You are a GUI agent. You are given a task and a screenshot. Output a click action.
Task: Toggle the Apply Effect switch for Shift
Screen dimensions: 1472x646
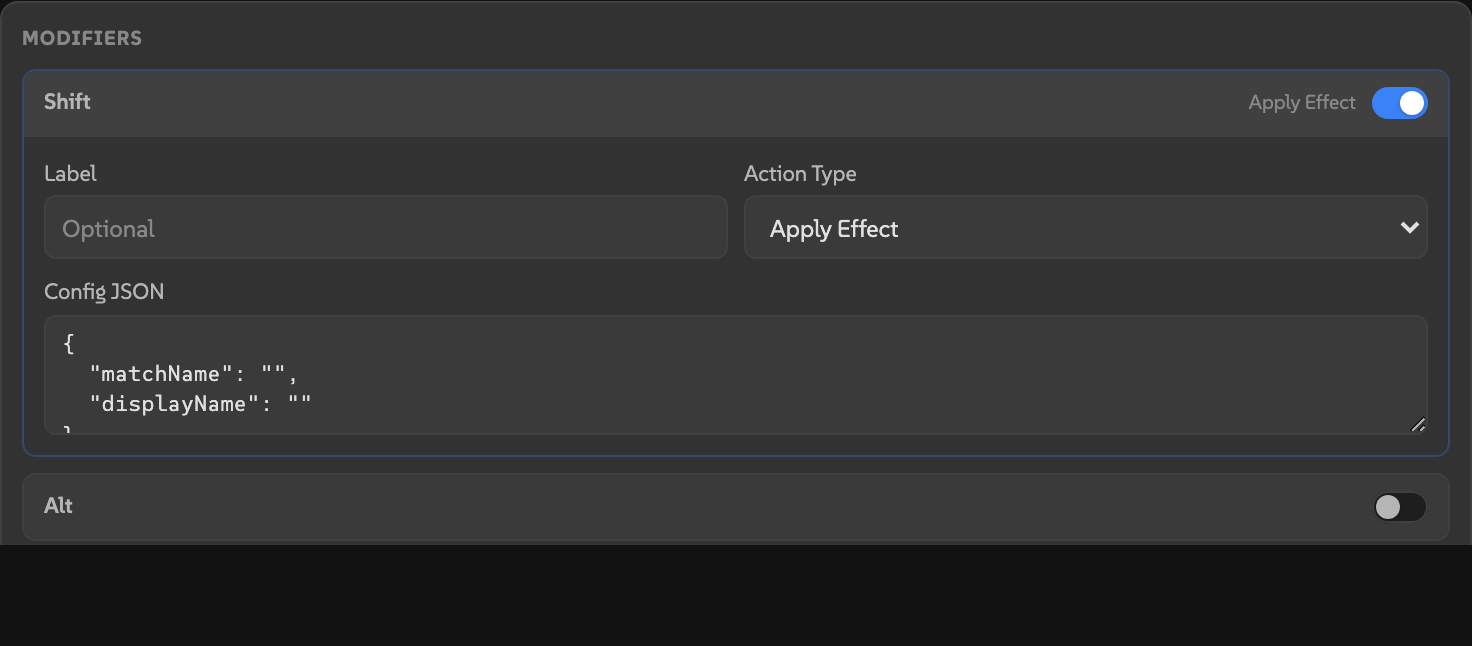click(x=1400, y=103)
